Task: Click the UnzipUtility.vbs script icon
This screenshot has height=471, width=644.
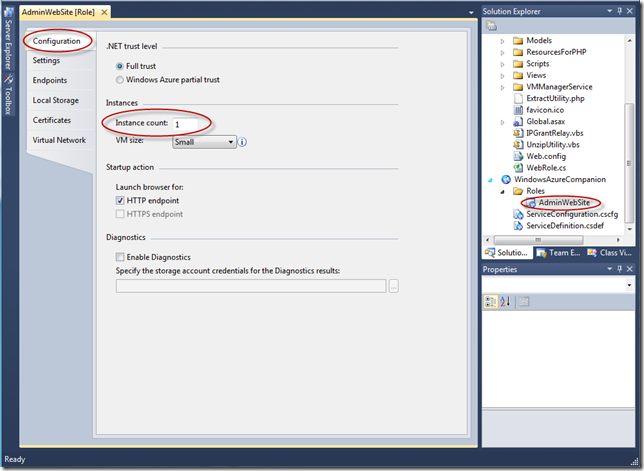Action: pyautogui.click(x=518, y=145)
